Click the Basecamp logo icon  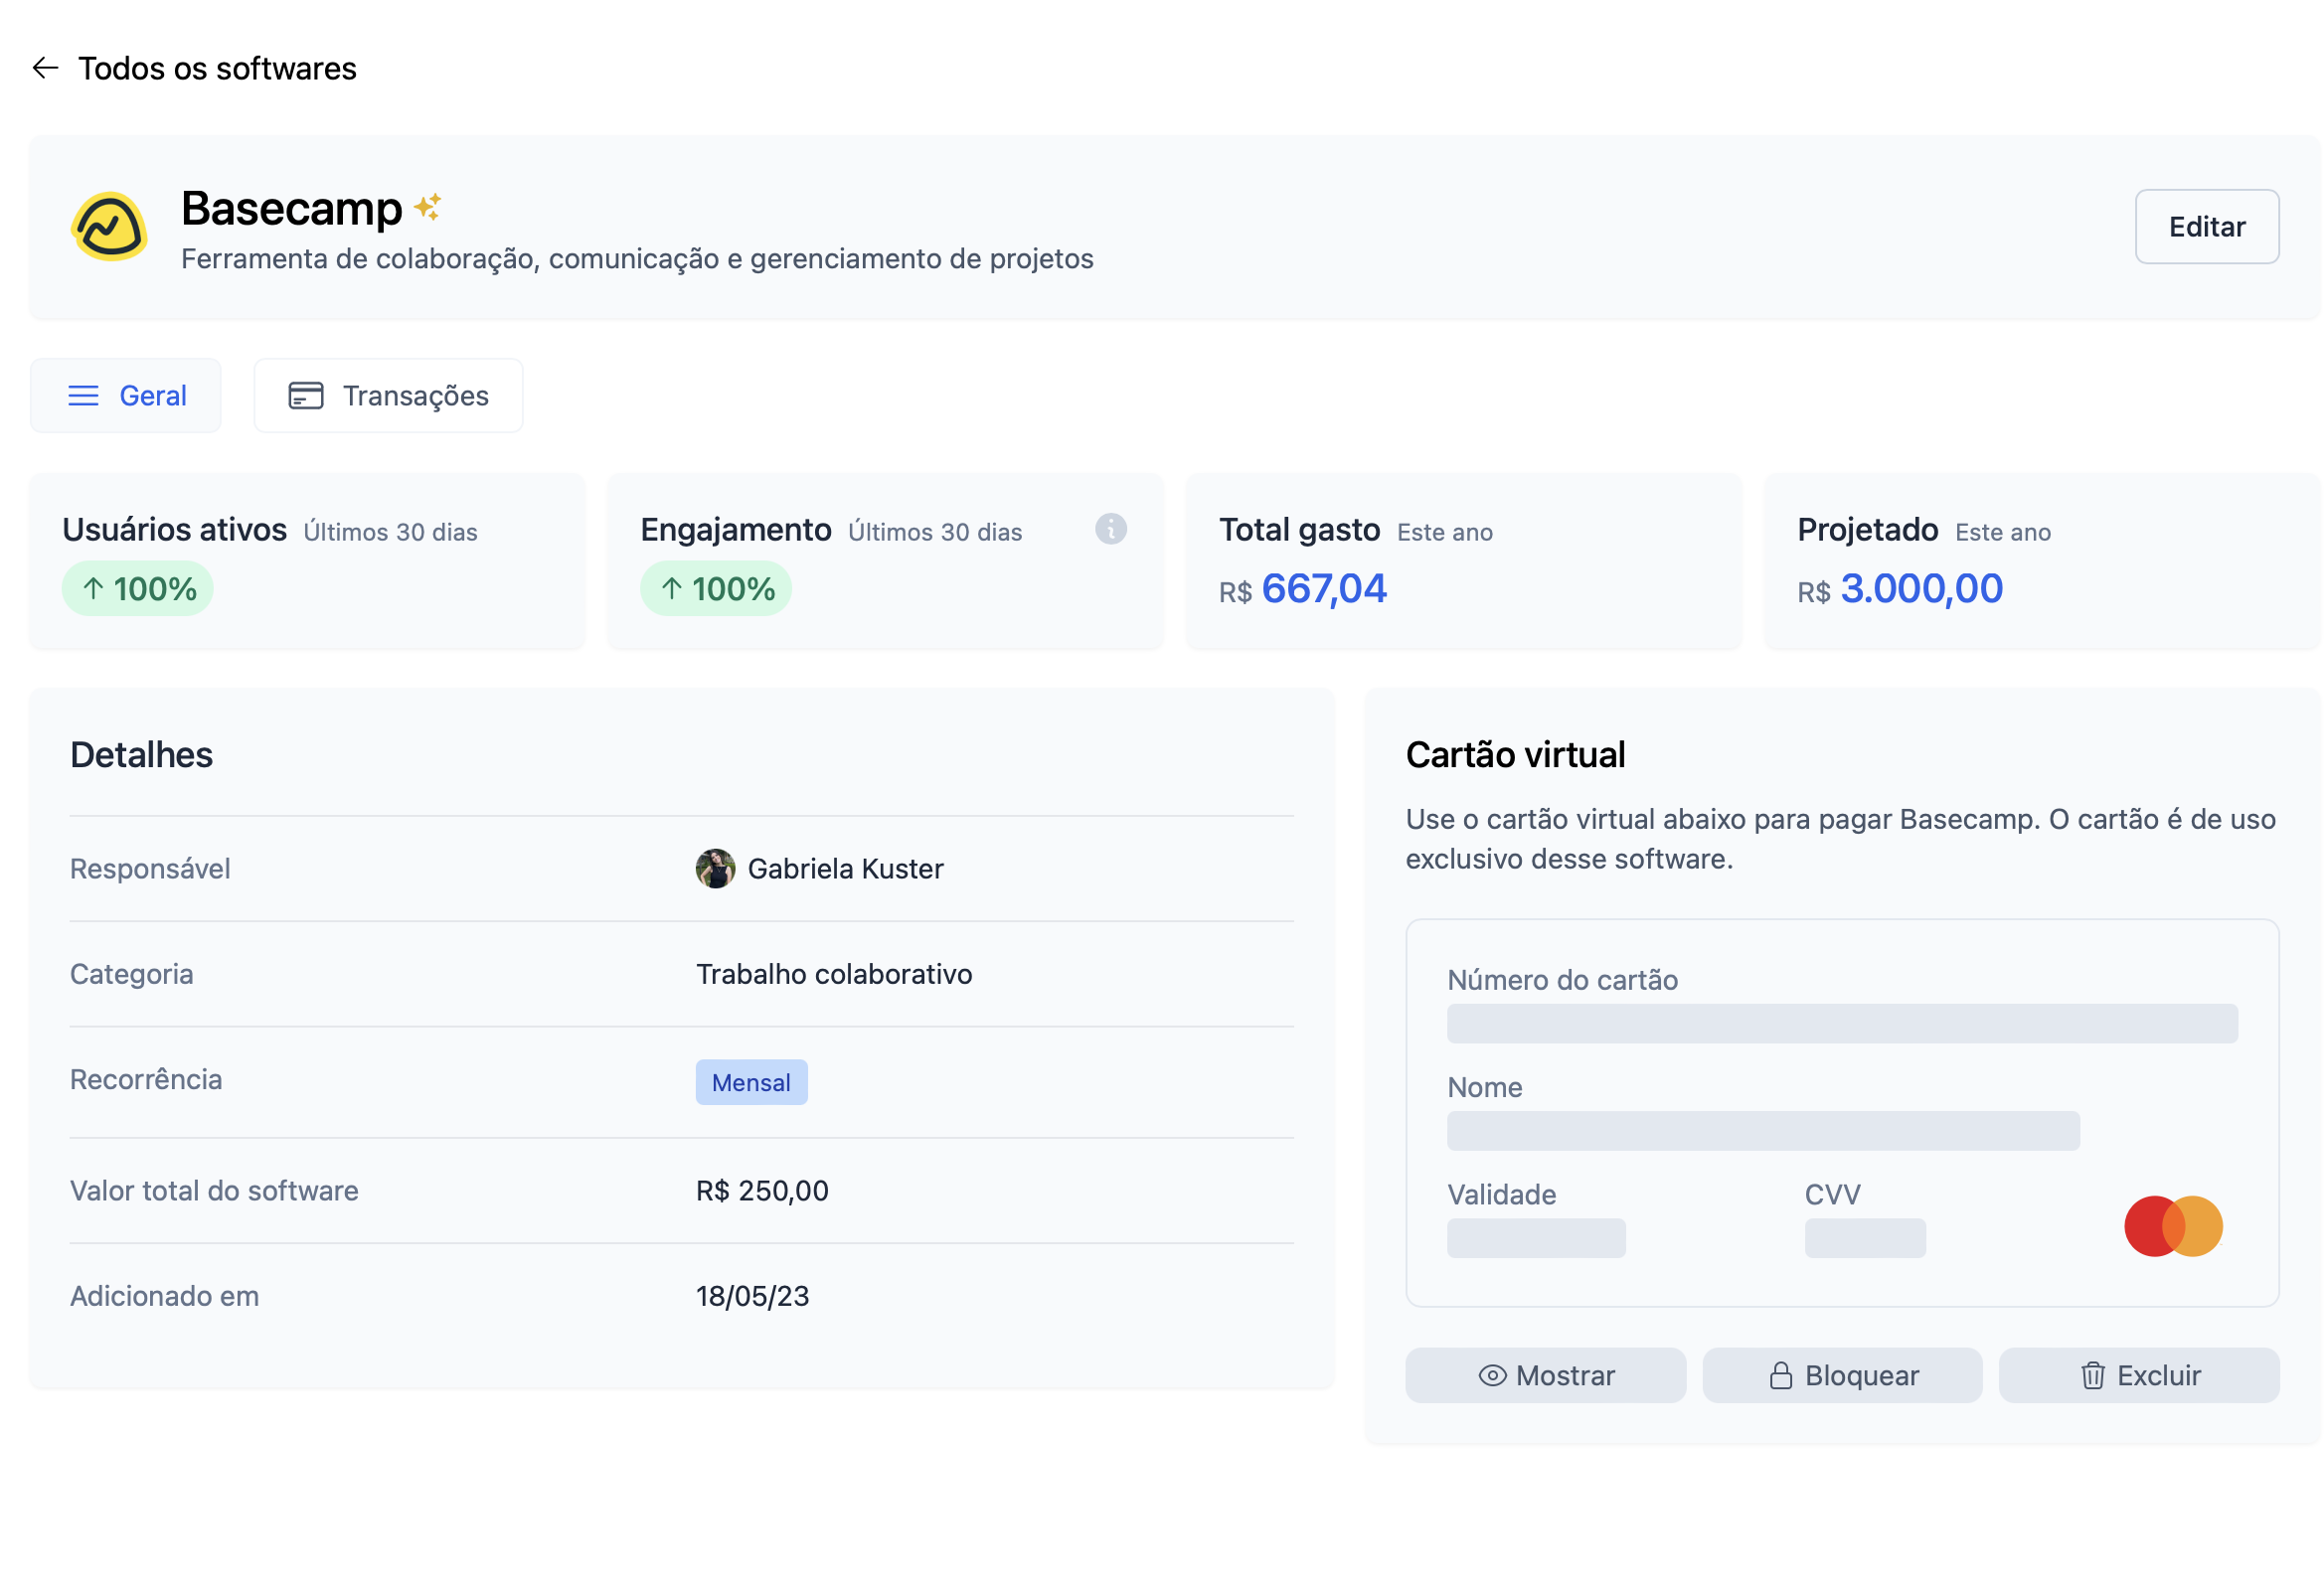[109, 226]
